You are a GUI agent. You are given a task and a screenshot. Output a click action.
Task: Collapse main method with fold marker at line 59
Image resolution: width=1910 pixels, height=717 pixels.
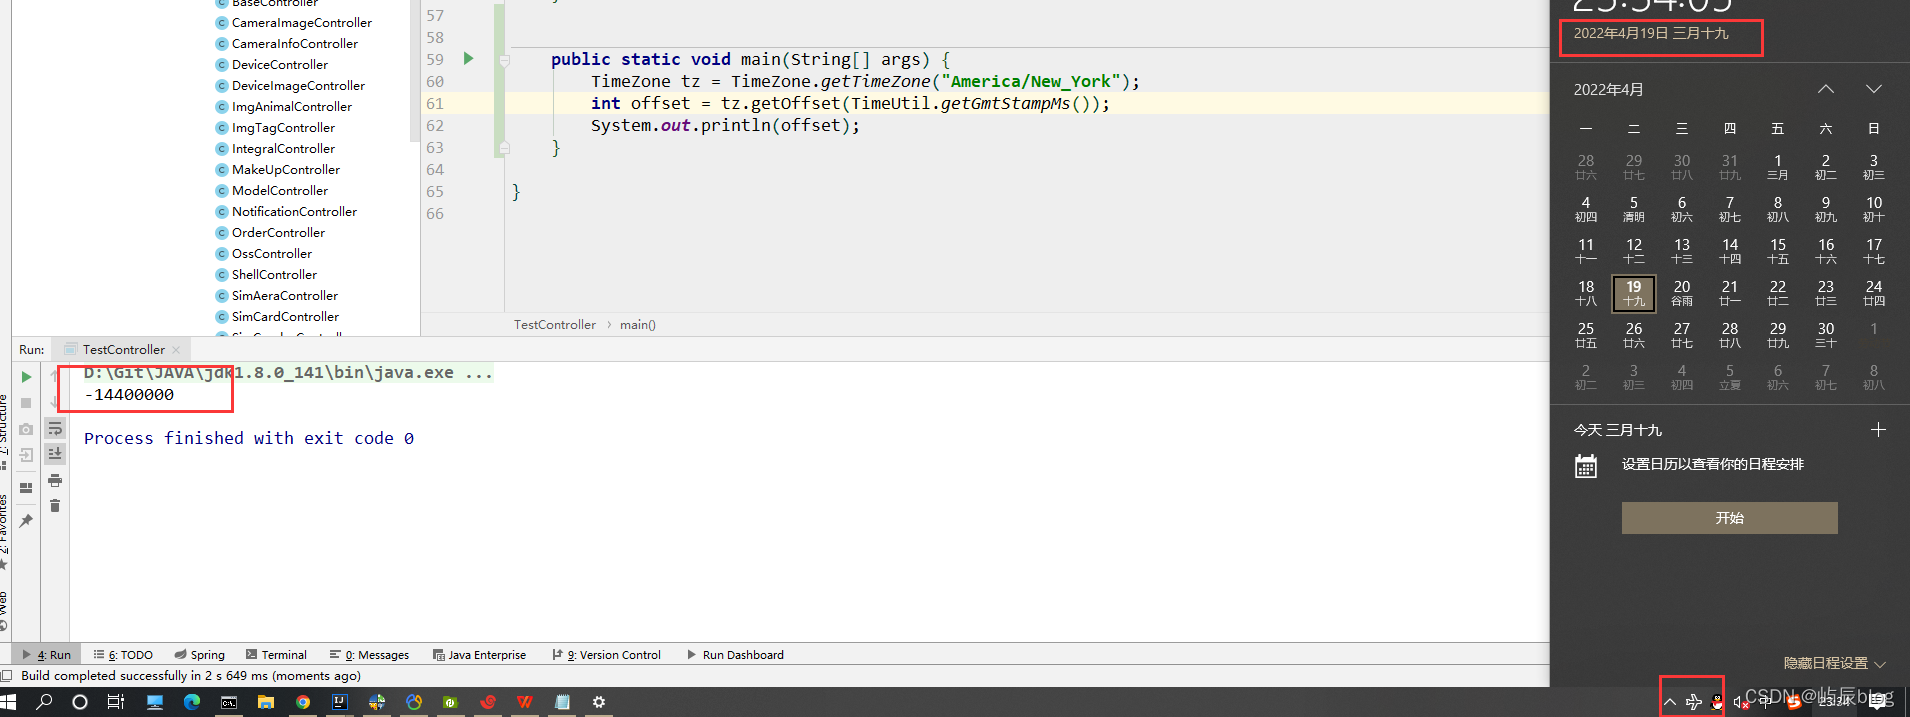(x=505, y=60)
